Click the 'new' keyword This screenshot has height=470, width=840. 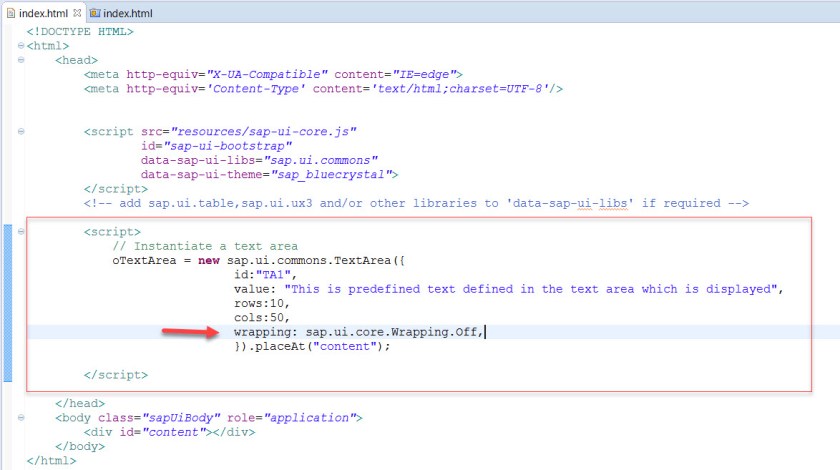coord(208,260)
